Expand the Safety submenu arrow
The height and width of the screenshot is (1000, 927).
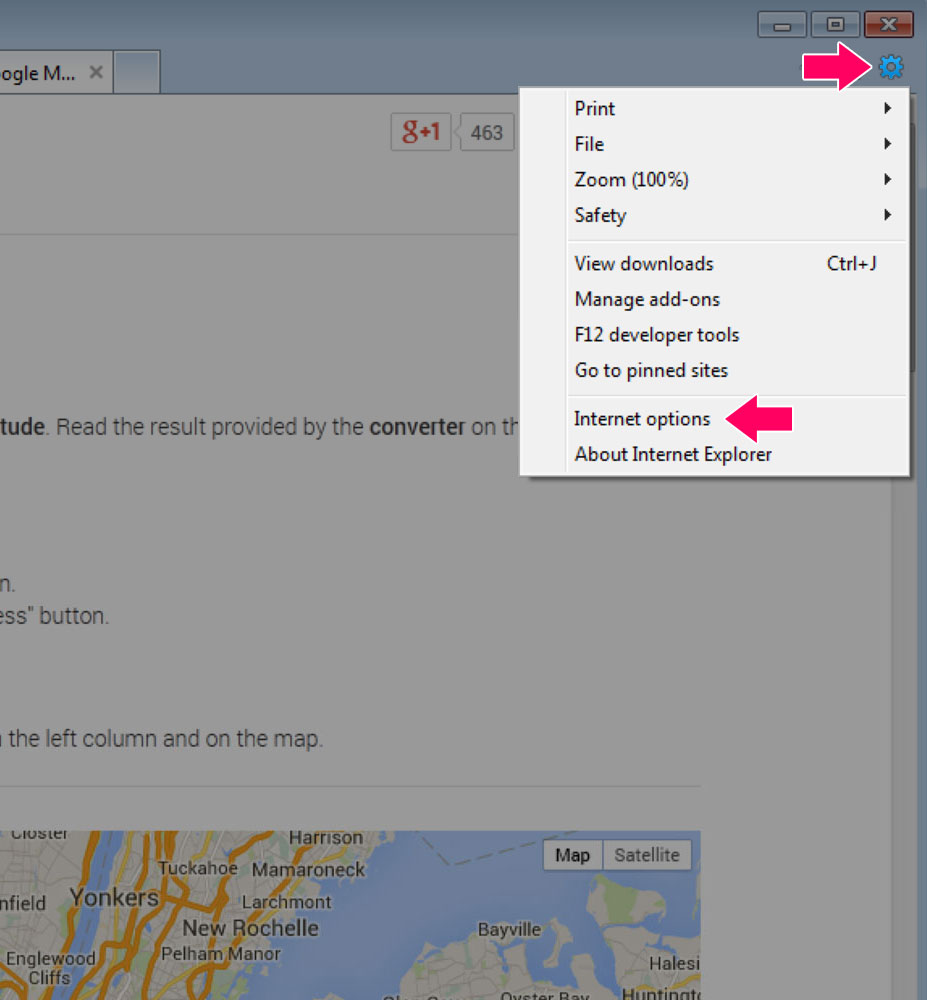click(x=887, y=216)
